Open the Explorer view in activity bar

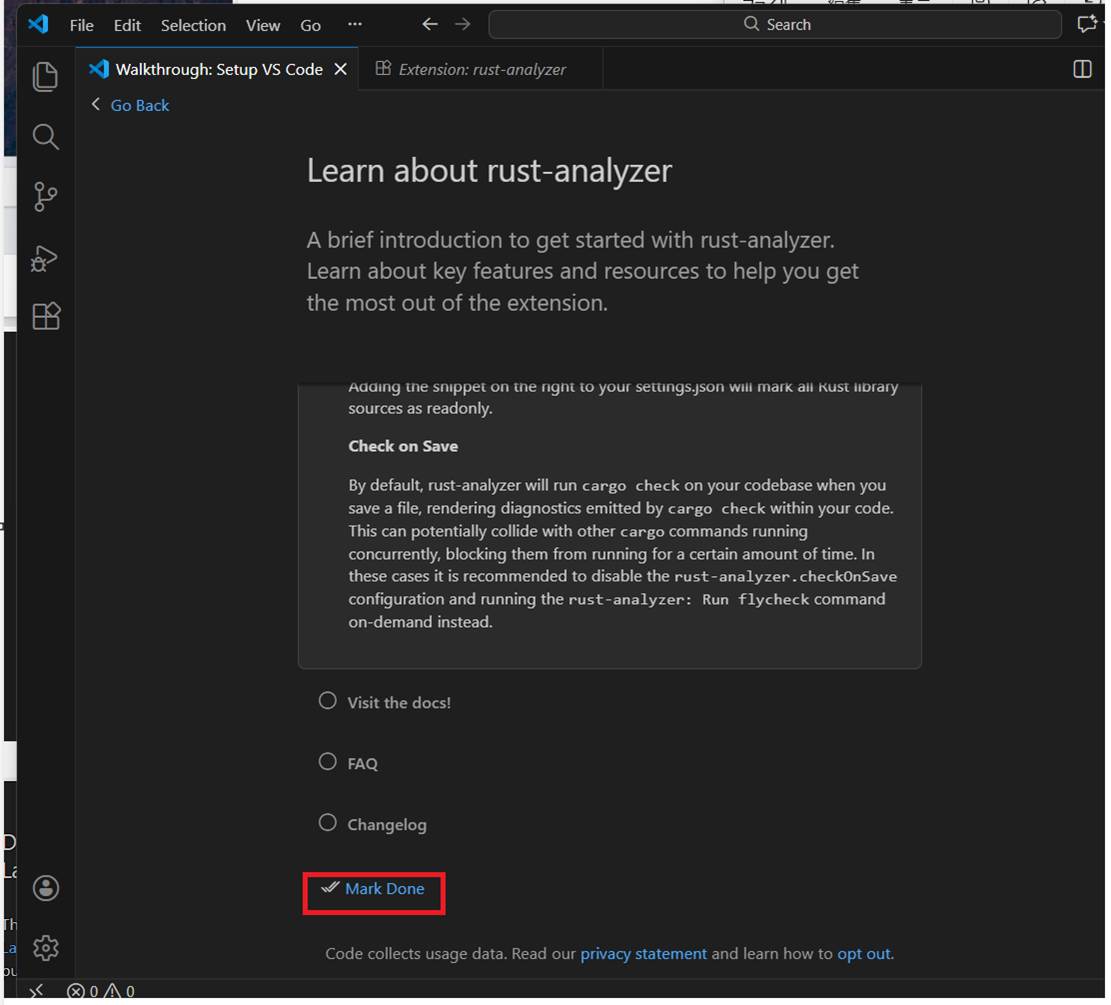[46, 77]
